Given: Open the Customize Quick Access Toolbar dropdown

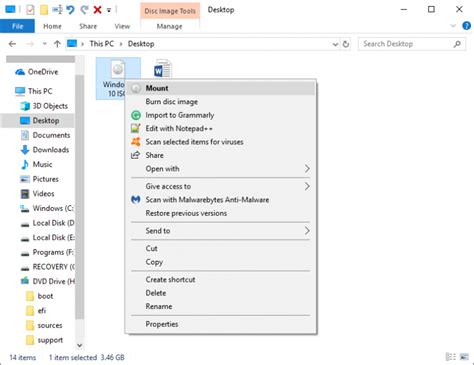Looking at the screenshot, I should click(x=109, y=10).
